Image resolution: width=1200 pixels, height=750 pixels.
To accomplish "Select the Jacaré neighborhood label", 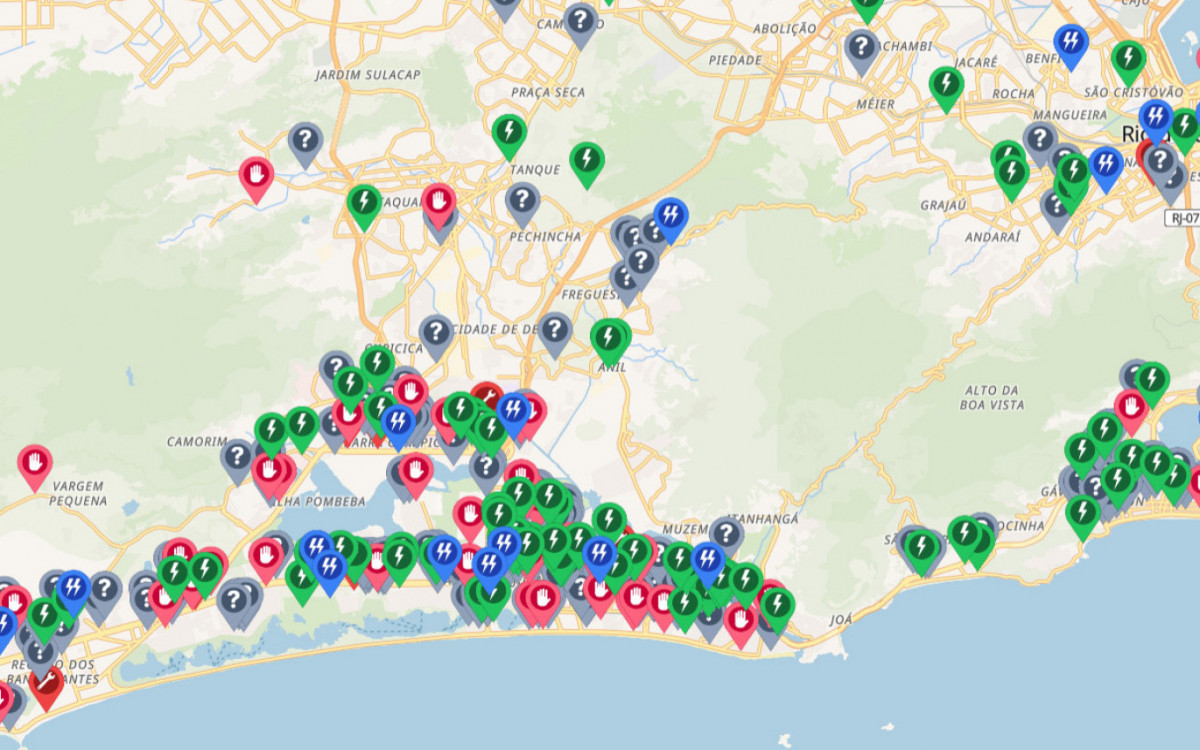I will point(976,62).
